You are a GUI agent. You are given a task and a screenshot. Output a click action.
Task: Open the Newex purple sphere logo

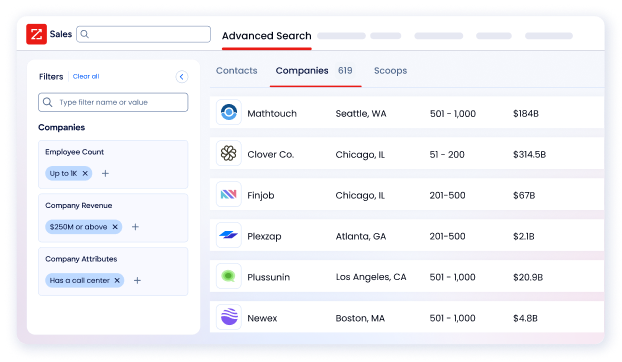pos(229,317)
